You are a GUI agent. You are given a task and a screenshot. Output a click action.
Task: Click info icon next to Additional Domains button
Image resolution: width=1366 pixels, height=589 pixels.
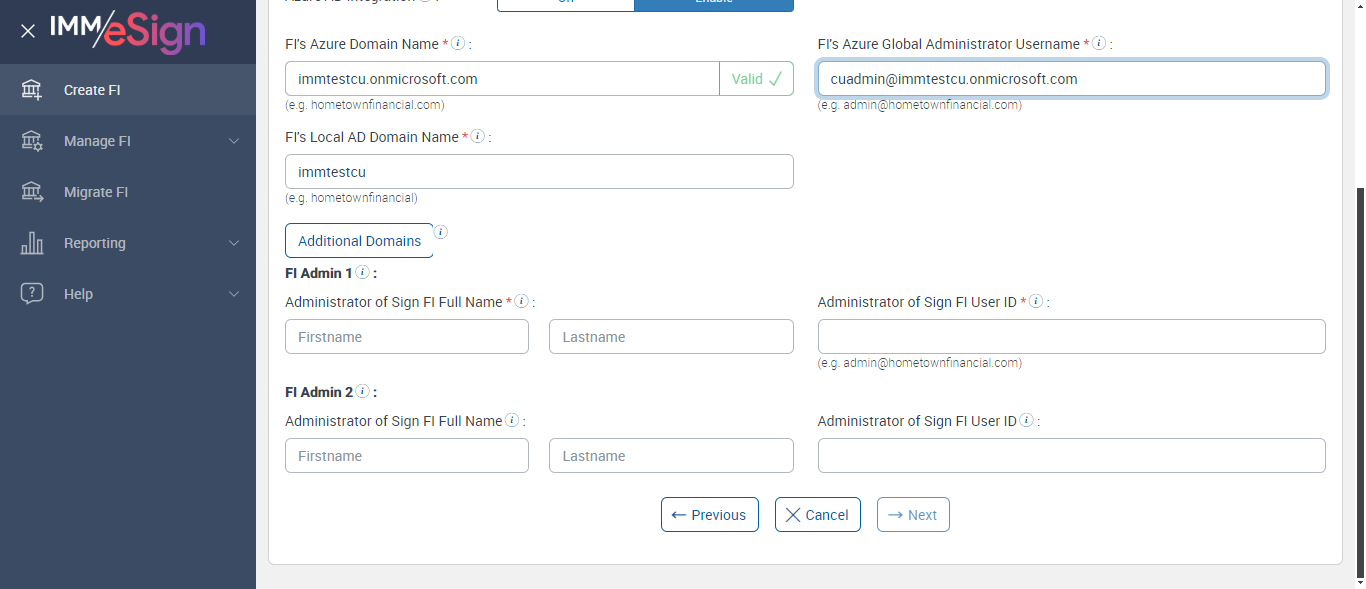coord(440,232)
